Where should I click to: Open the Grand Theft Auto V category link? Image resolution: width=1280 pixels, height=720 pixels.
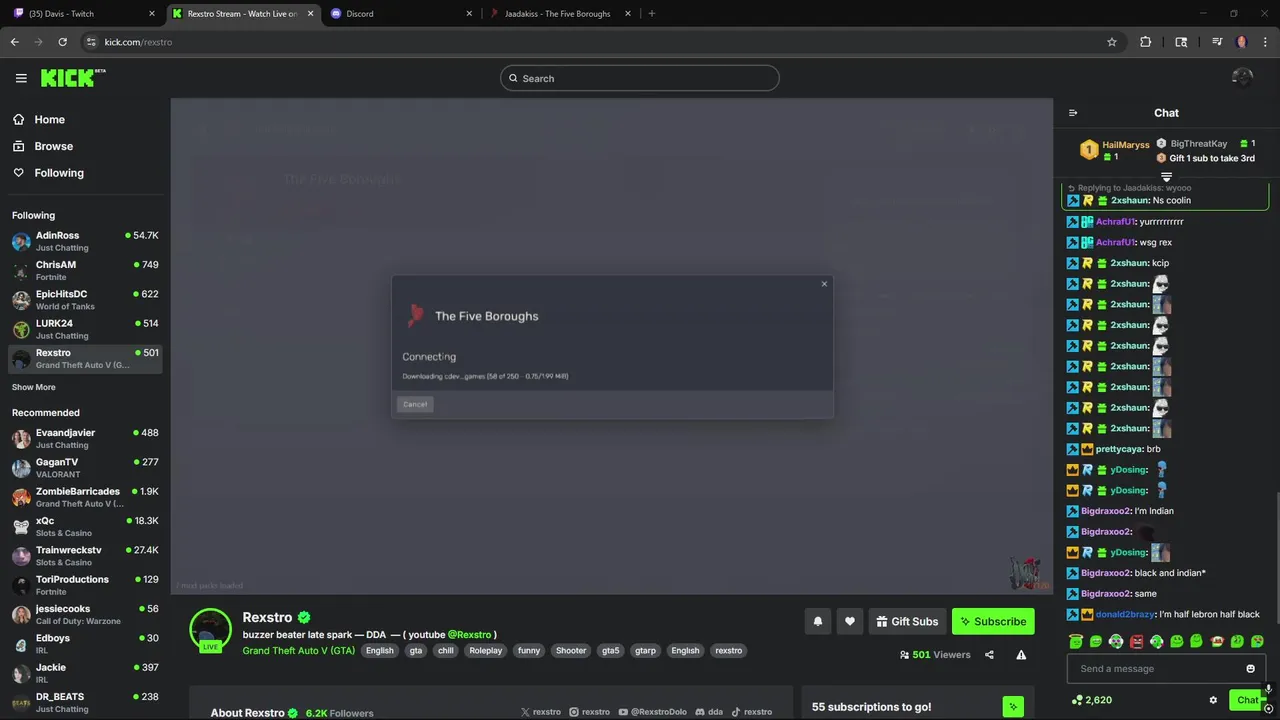click(x=298, y=650)
